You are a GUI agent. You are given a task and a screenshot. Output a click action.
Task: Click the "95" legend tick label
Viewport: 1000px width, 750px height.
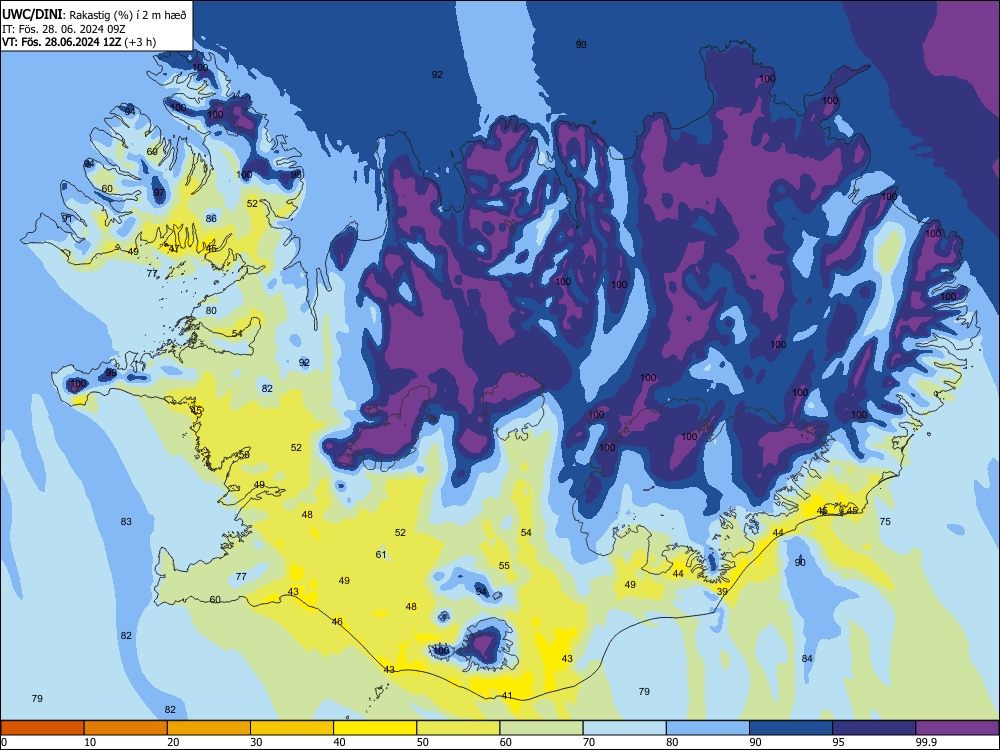point(839,742)
